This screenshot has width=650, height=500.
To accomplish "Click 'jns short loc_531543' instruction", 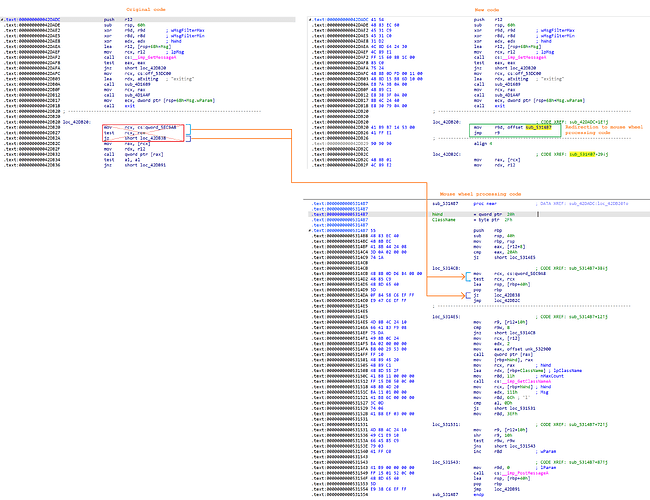I will 504,446.
